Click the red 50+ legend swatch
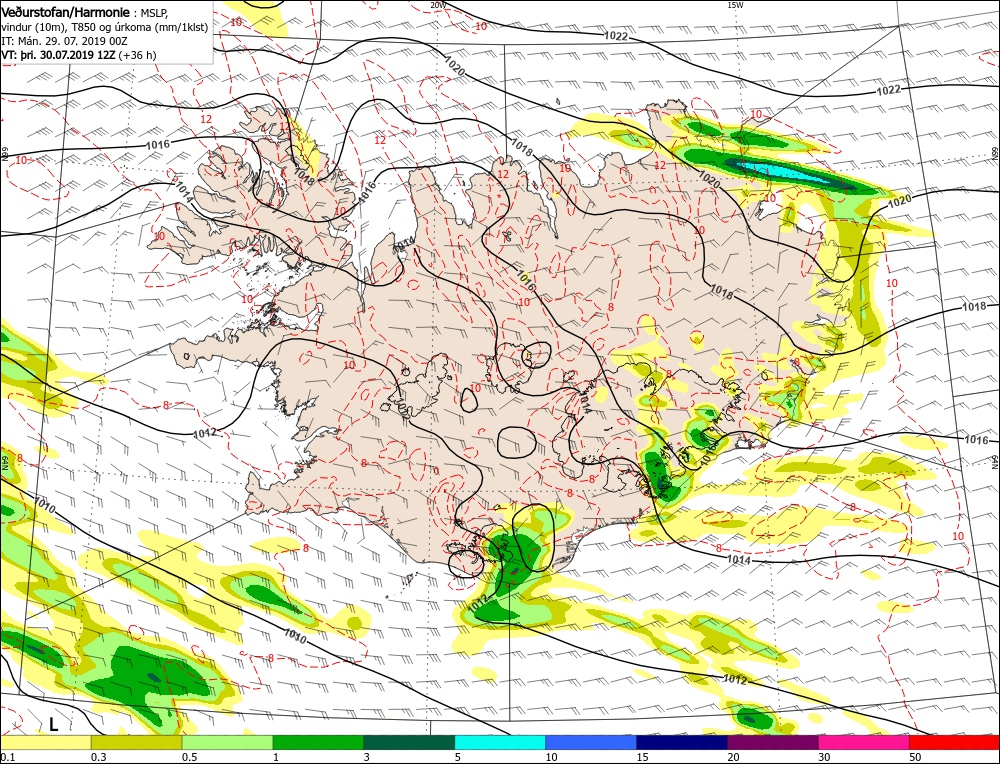This screenshot has width=1000, height=764. [955, 742]
